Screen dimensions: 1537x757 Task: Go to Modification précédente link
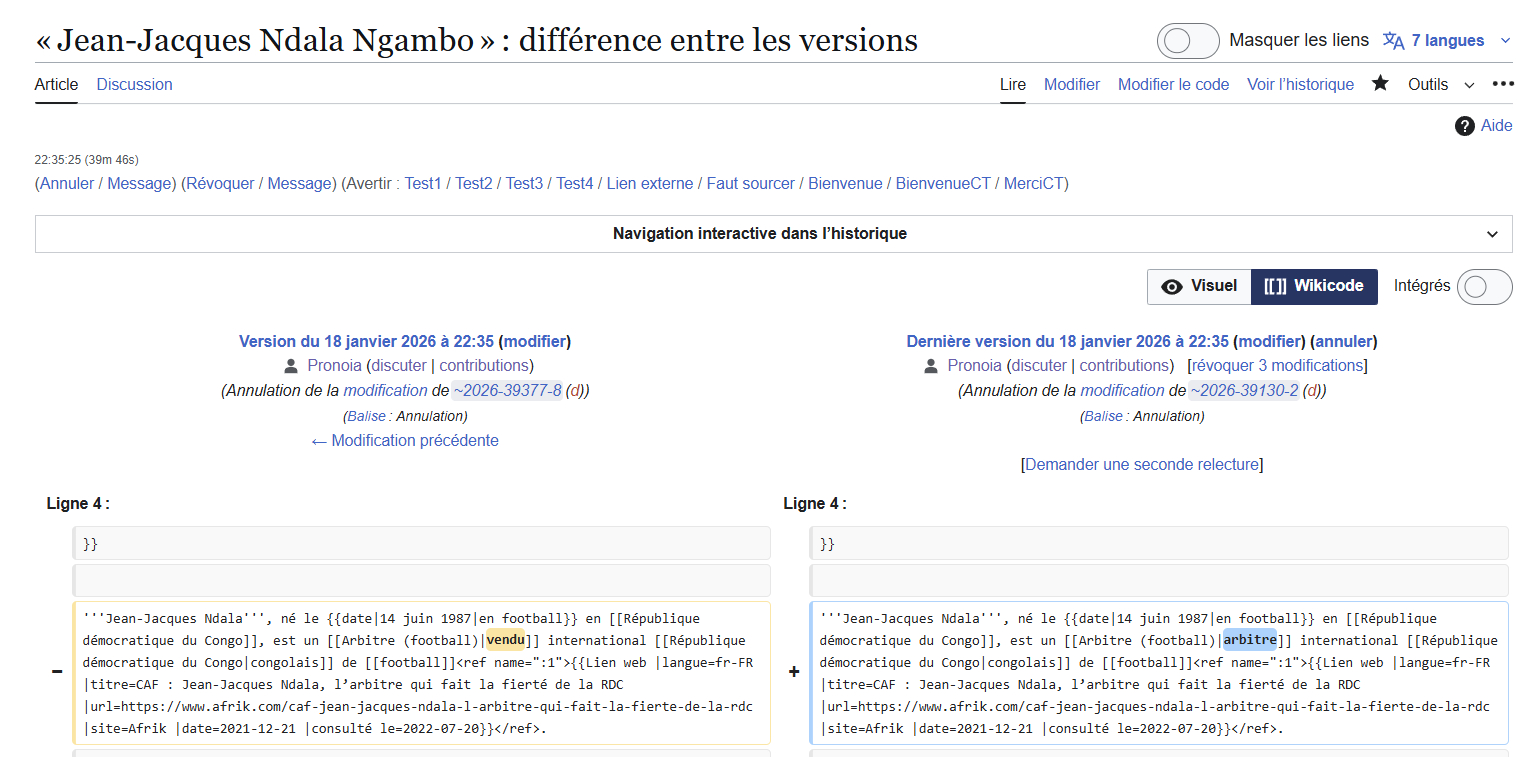(x=405, y=441)
